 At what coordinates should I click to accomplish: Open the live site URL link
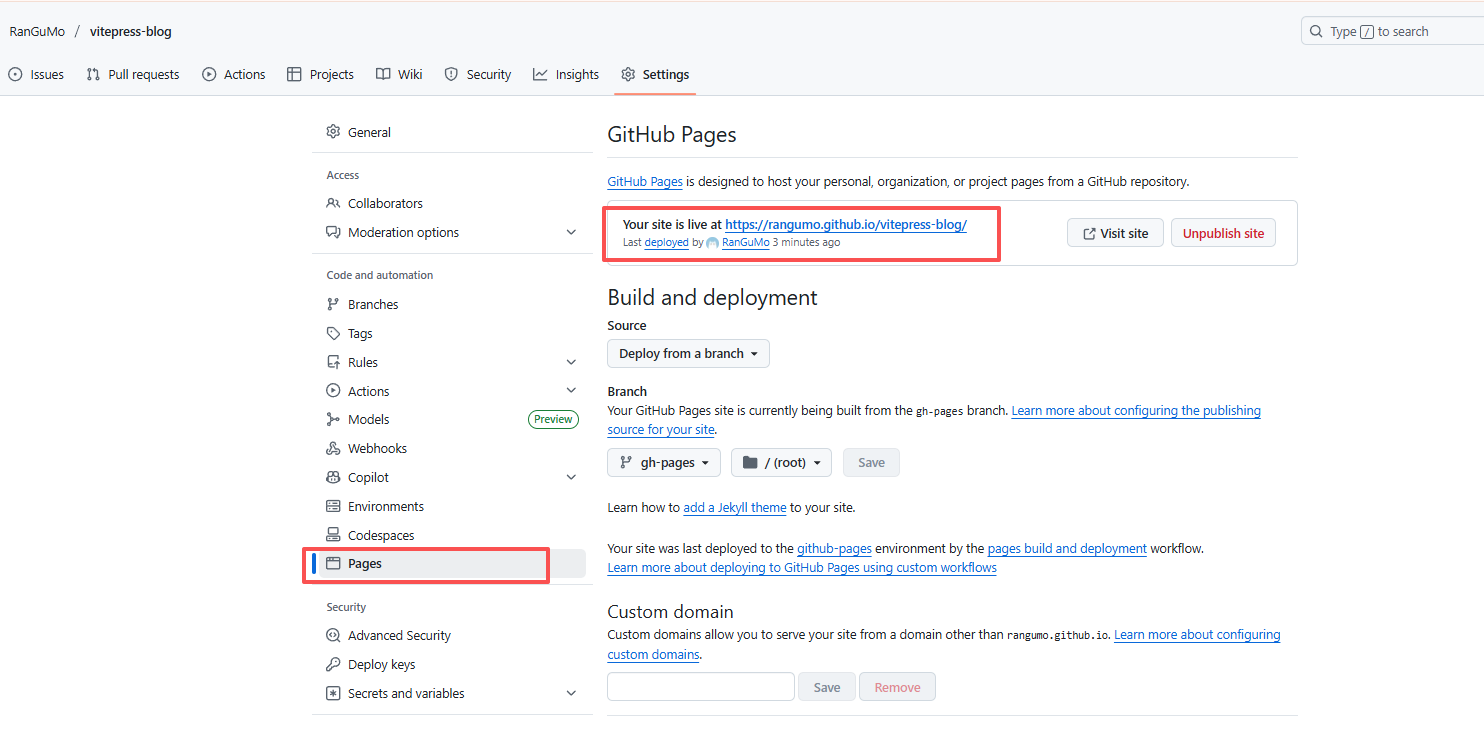click(x=846, y=225)
